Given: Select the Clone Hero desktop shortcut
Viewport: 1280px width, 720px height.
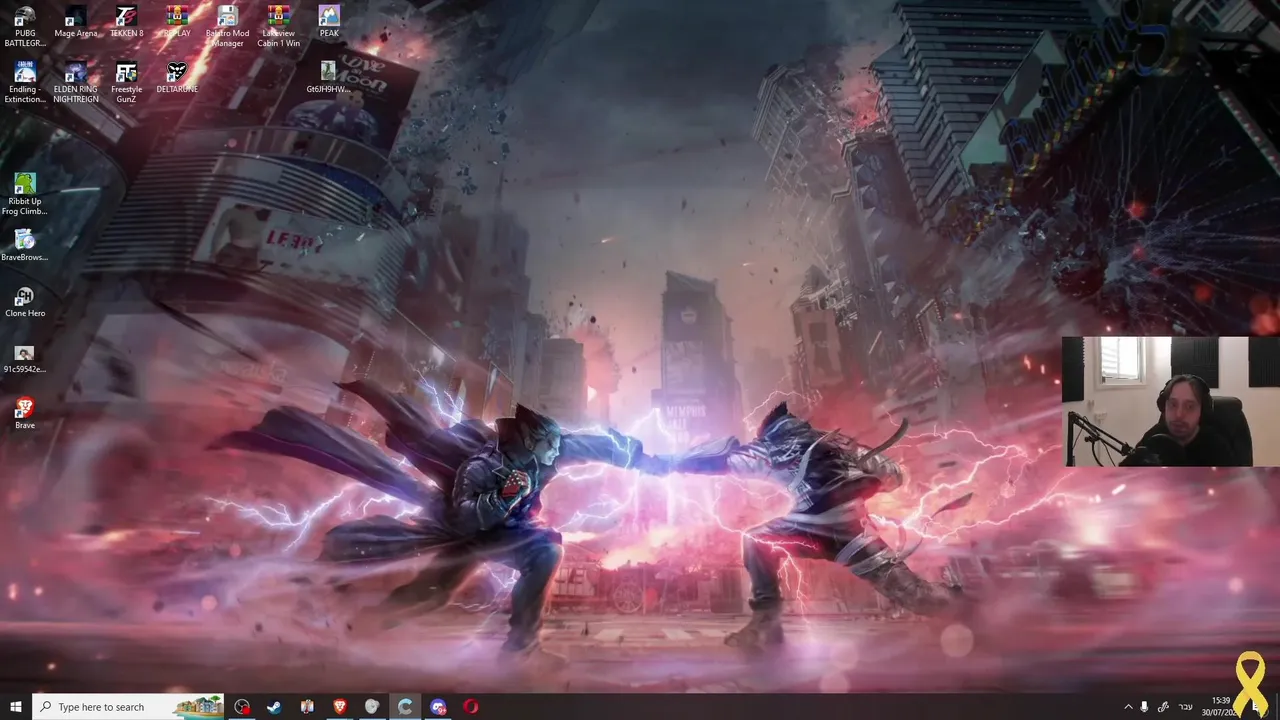Looking at the screenshot, I should [x=25, y=302].
